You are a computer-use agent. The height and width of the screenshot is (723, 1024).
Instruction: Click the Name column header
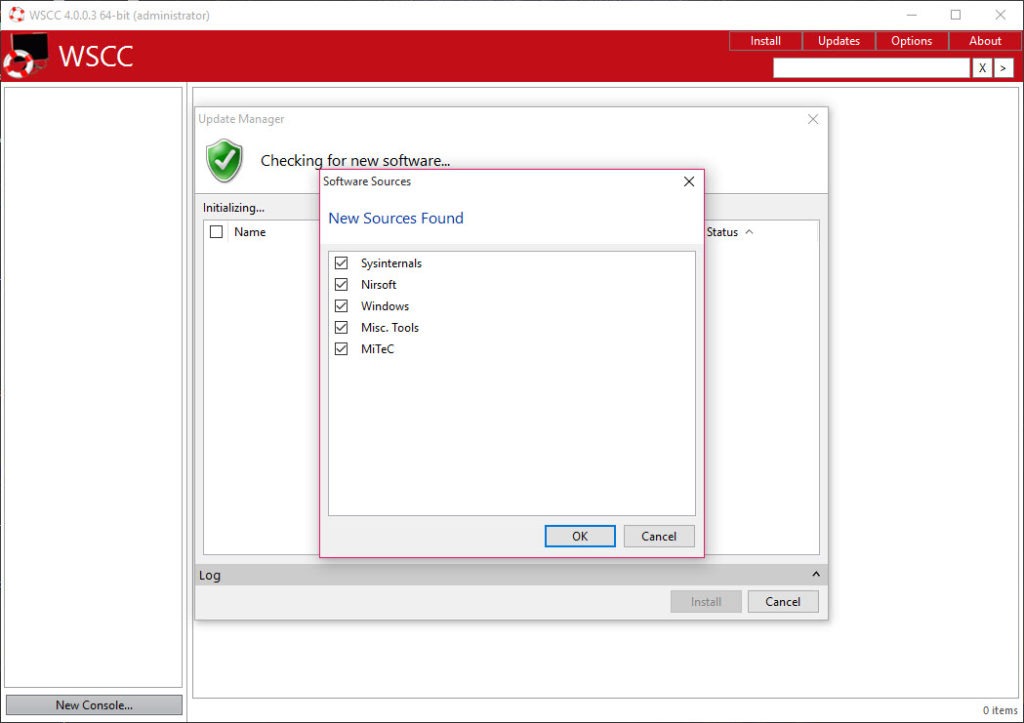(x=249, y=232)
